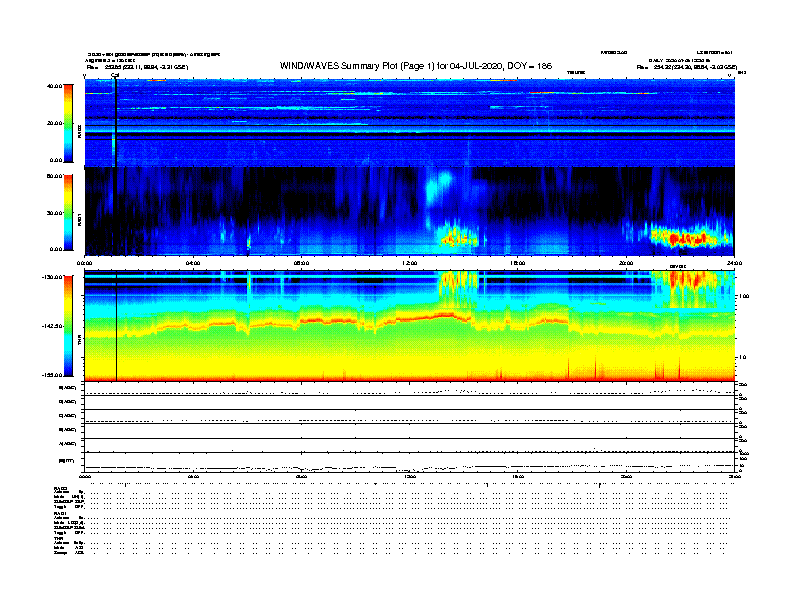Click the RAD2 header in the bottom status table
Viewport: 792px width, 612px height.
60,489
